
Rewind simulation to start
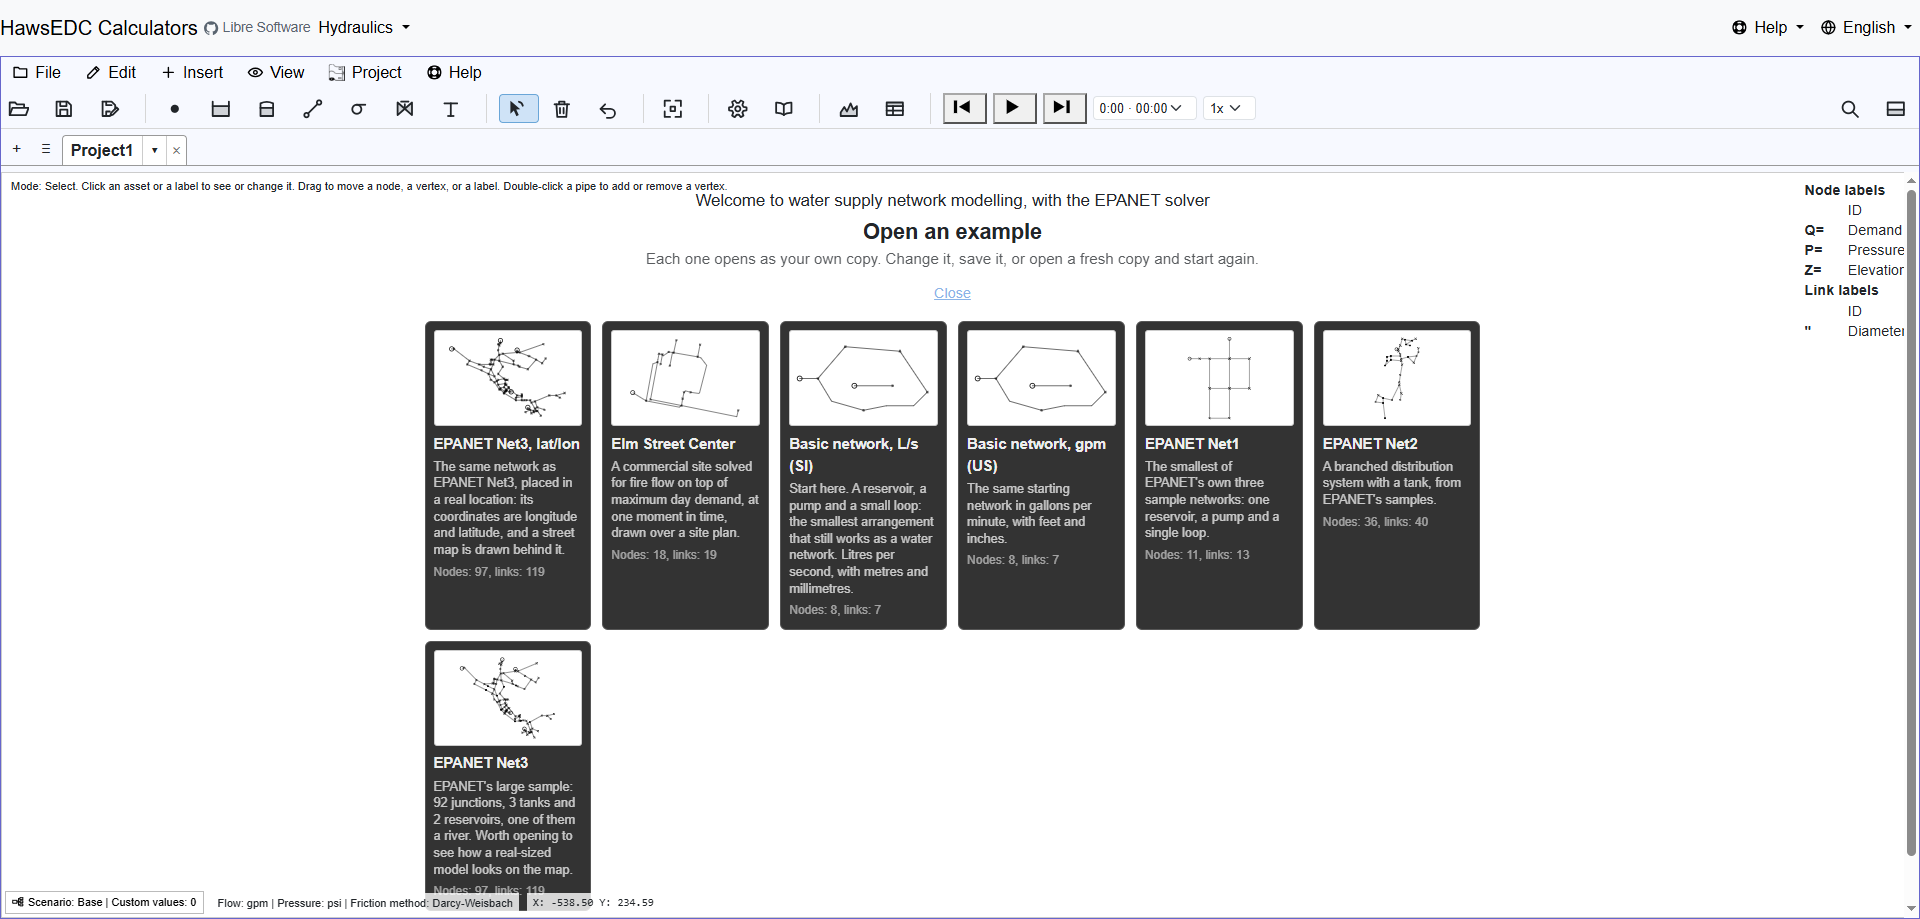tap(964, 108)
